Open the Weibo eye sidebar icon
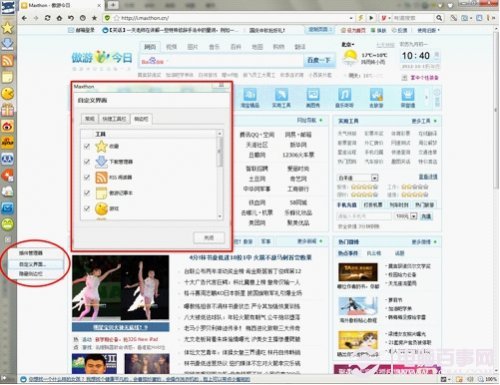This screenshot has width=500, height=385. pyautogui.click(x=7, y=126)
